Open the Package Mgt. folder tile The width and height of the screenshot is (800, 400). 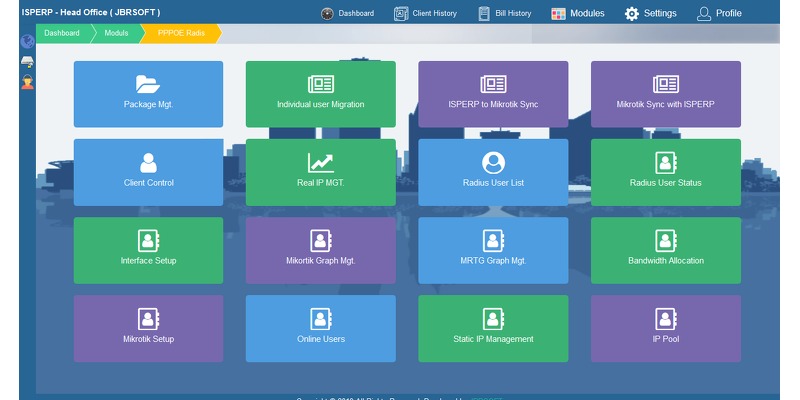pyautogui.click(x=148, y=93)
